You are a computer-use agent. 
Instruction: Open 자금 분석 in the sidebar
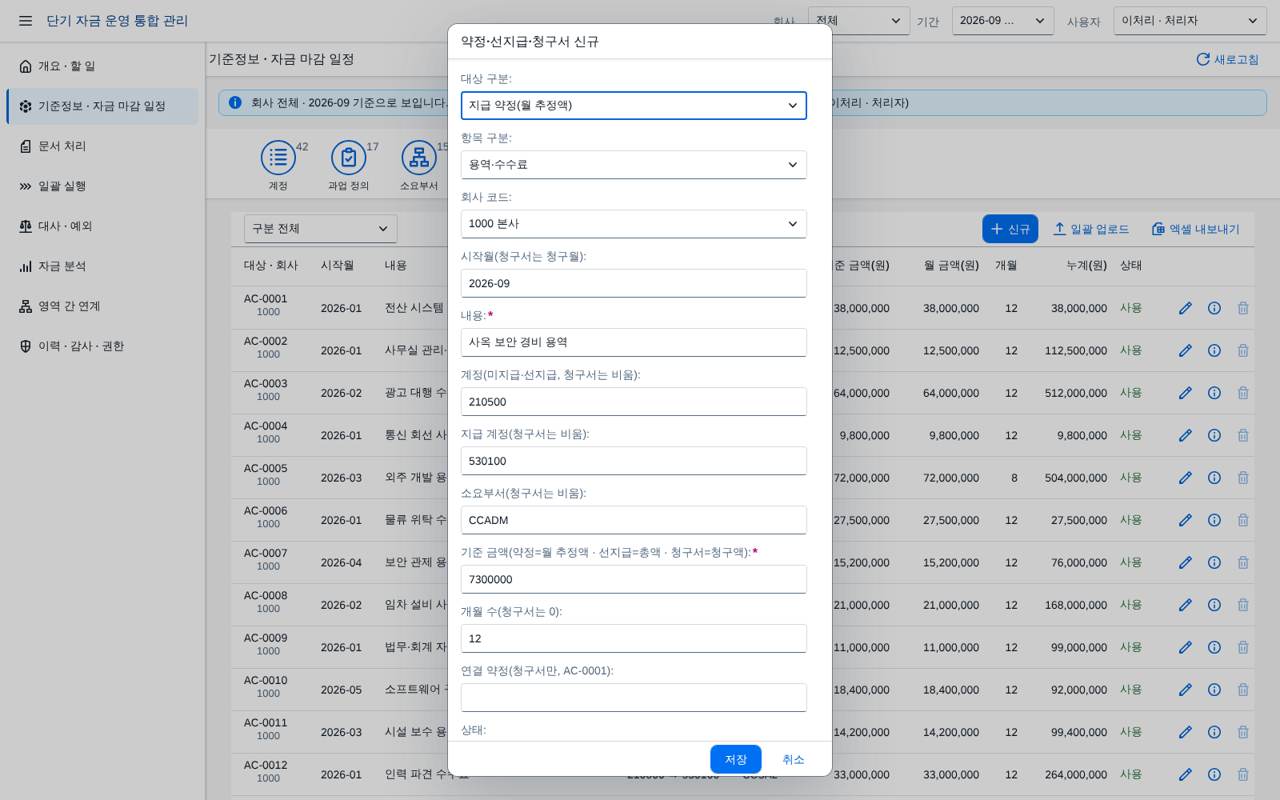[102, 266]
